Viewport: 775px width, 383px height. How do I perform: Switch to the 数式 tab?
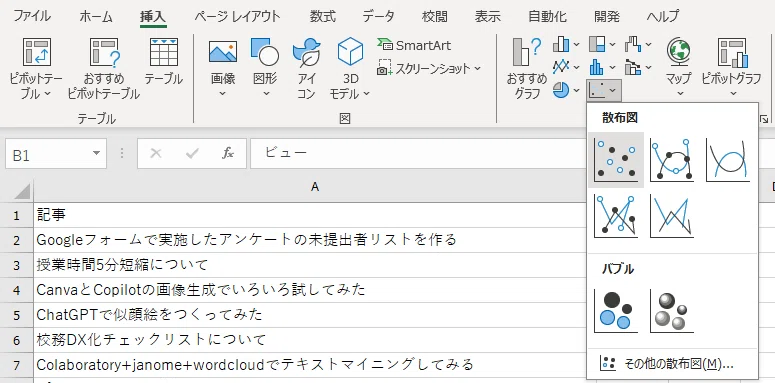point(323,16)
